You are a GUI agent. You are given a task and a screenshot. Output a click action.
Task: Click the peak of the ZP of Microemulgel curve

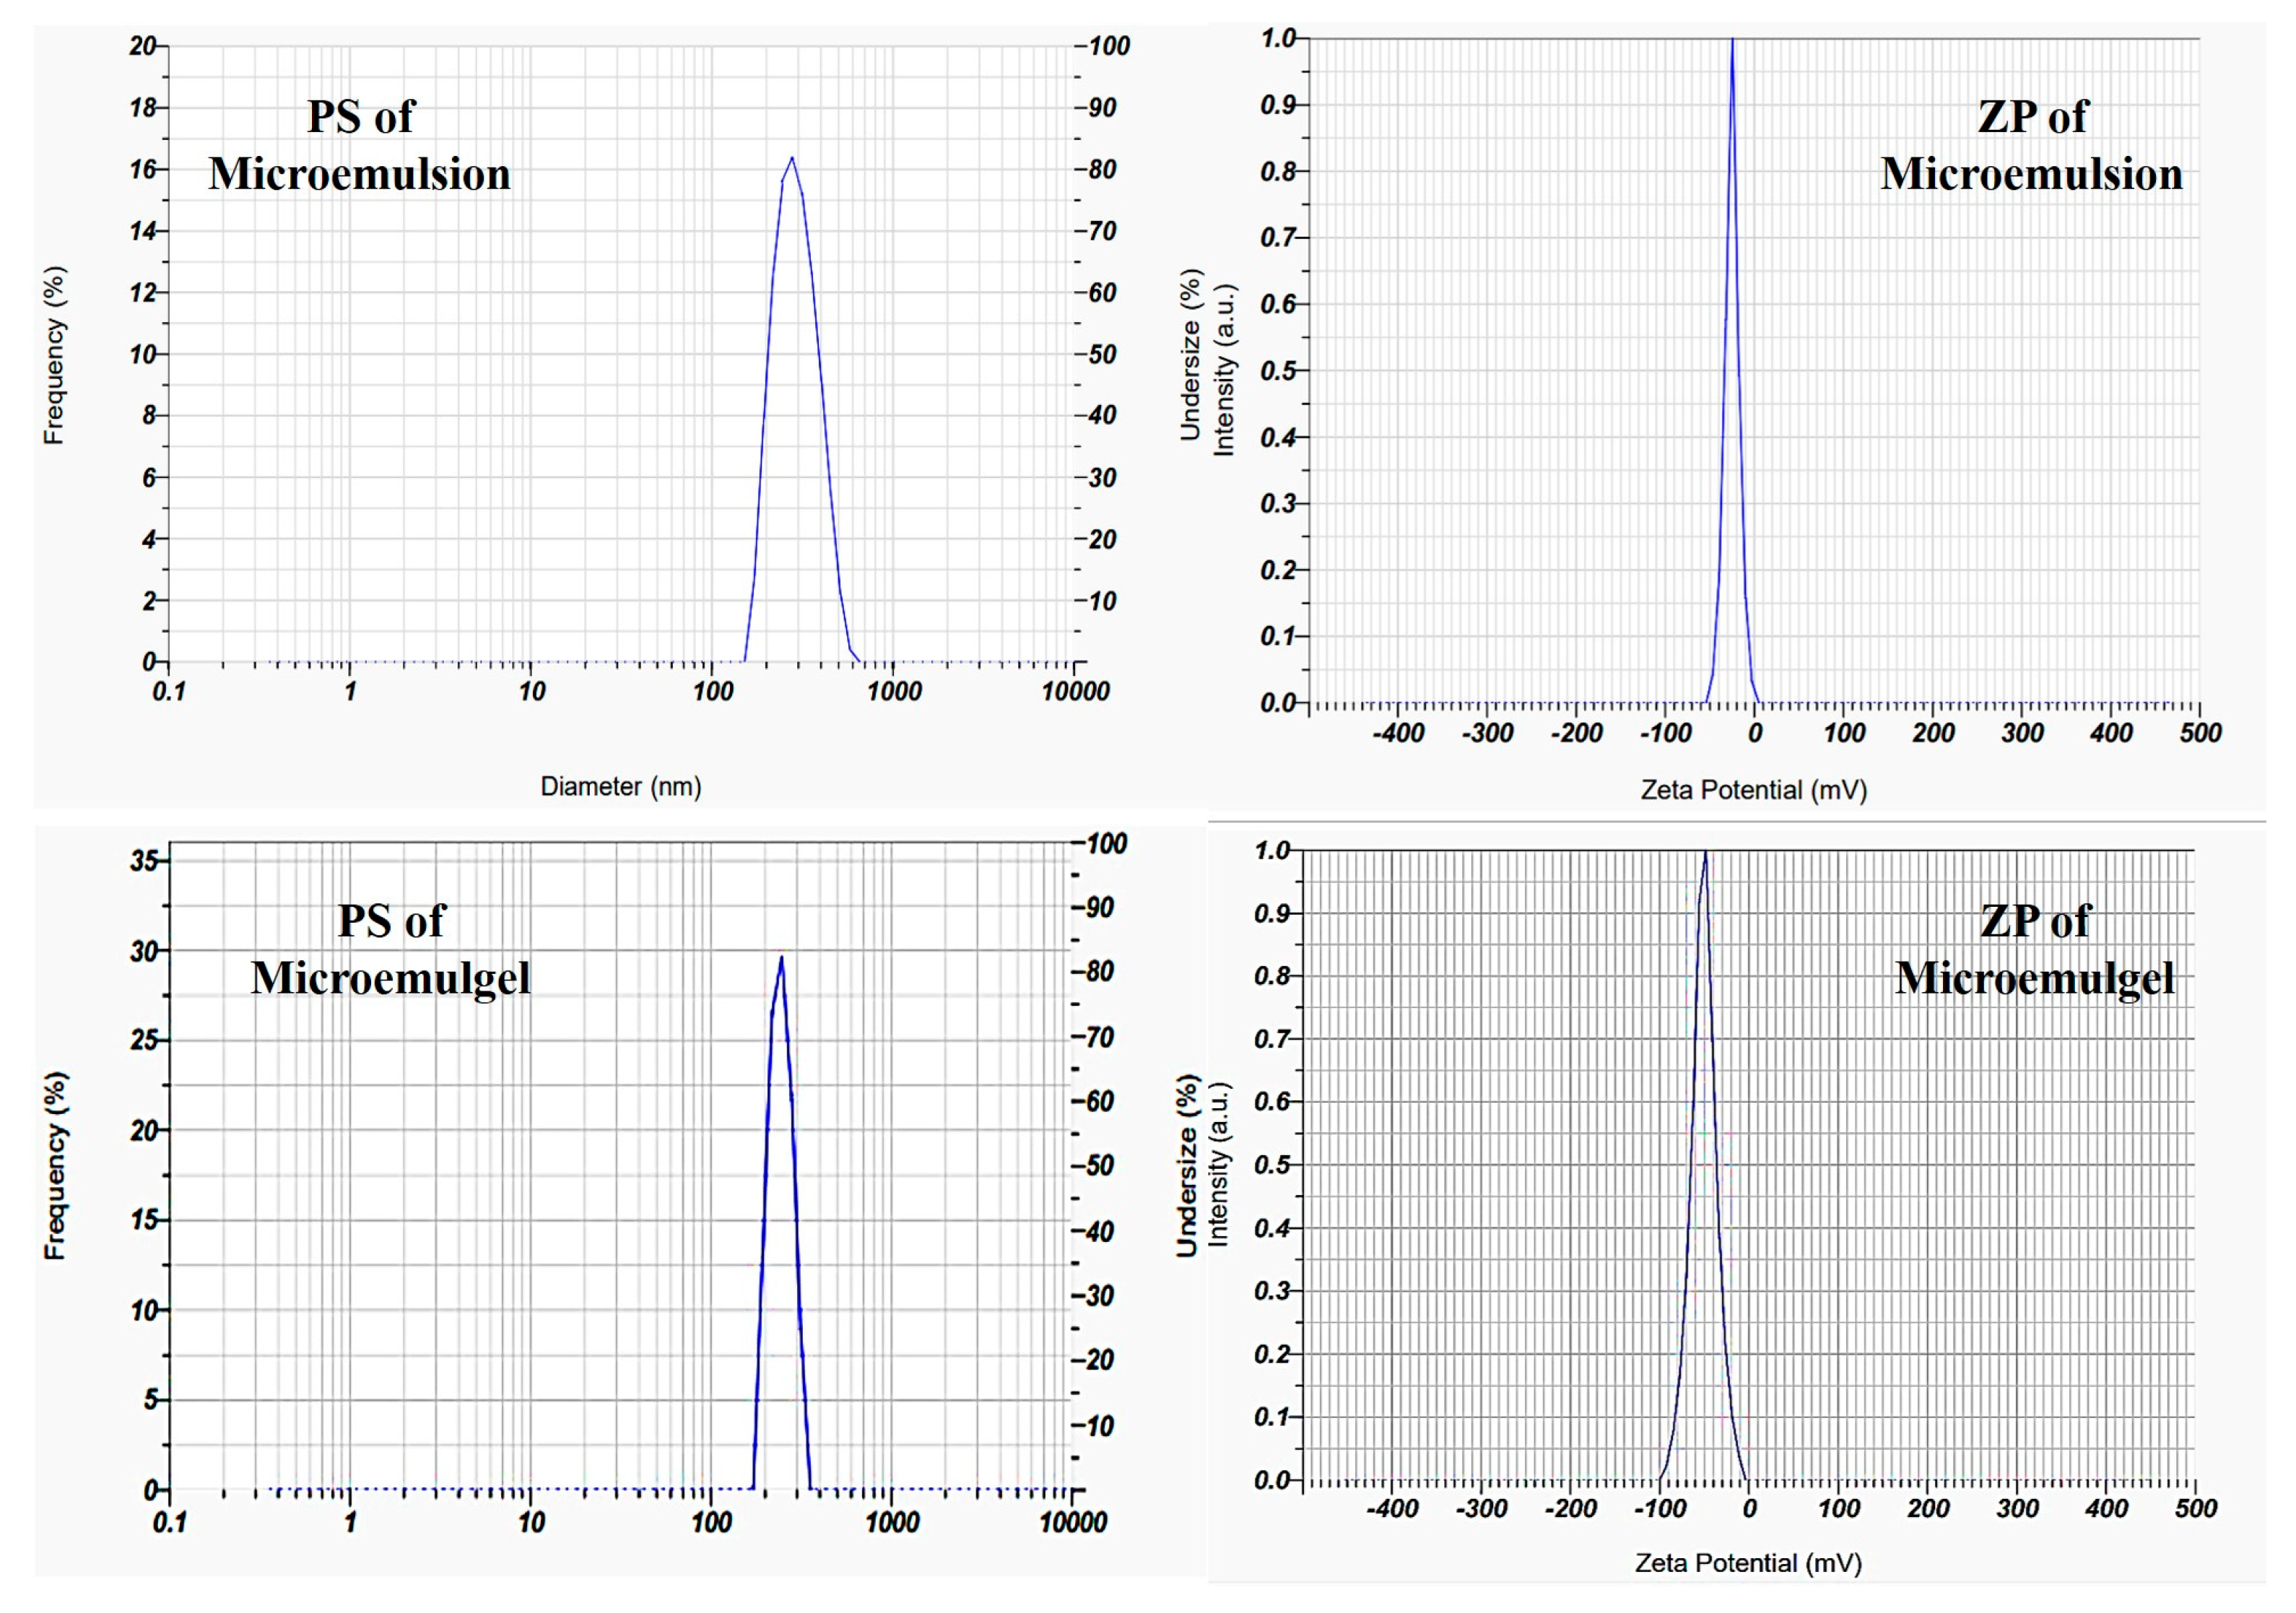point(1705,852)
